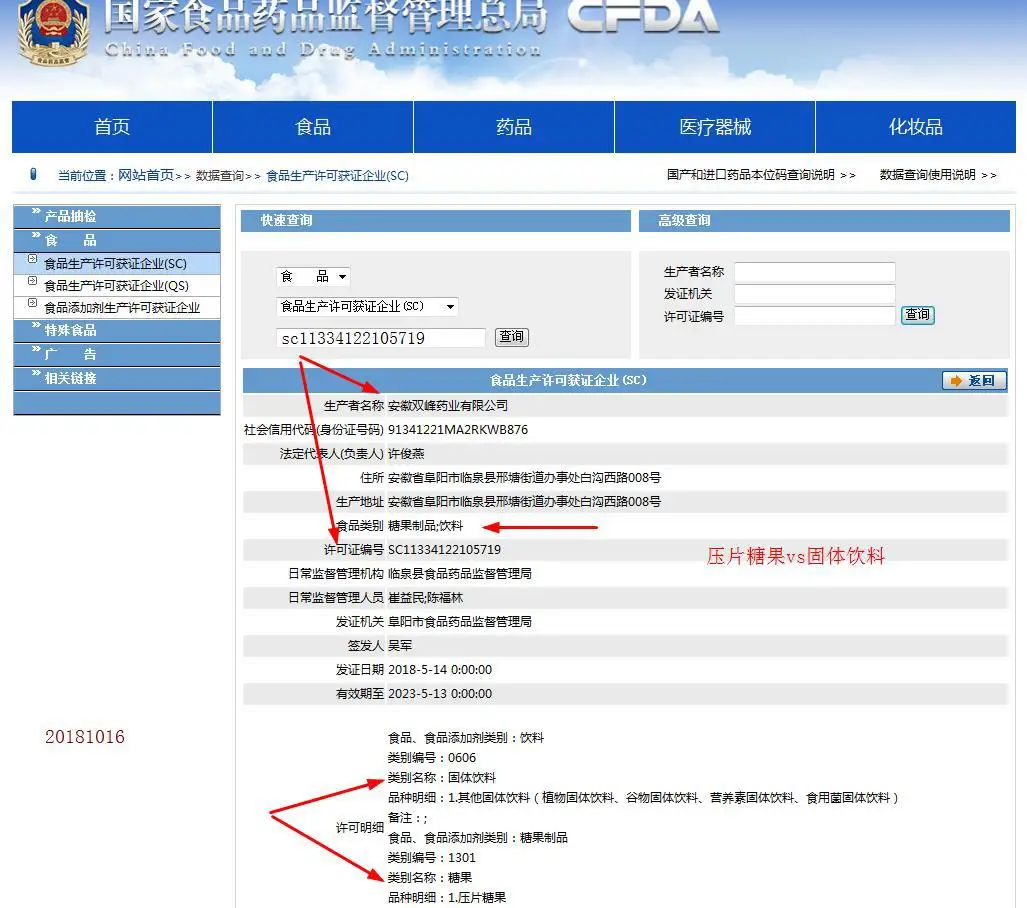1027x908 pixels.
Task: Expand the 食品 sidebar section
Action: [x=117, y=240]
